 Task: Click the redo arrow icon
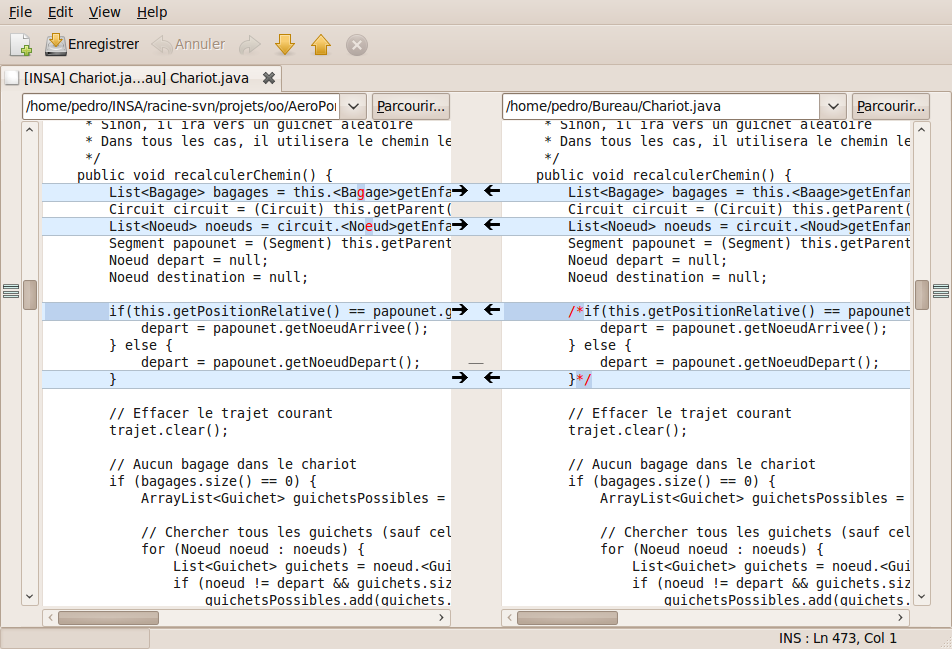(x=249, y=45)
